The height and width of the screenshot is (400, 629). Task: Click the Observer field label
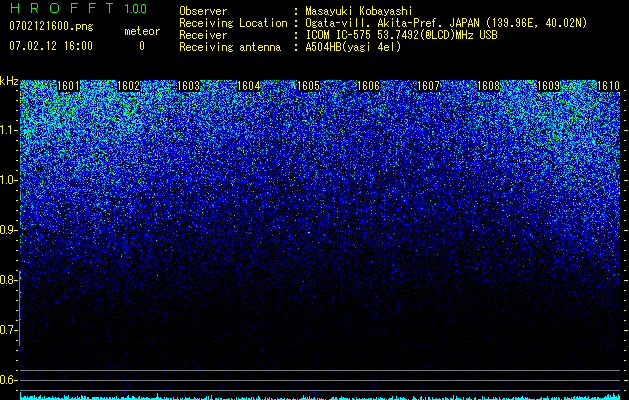(203, 11)
